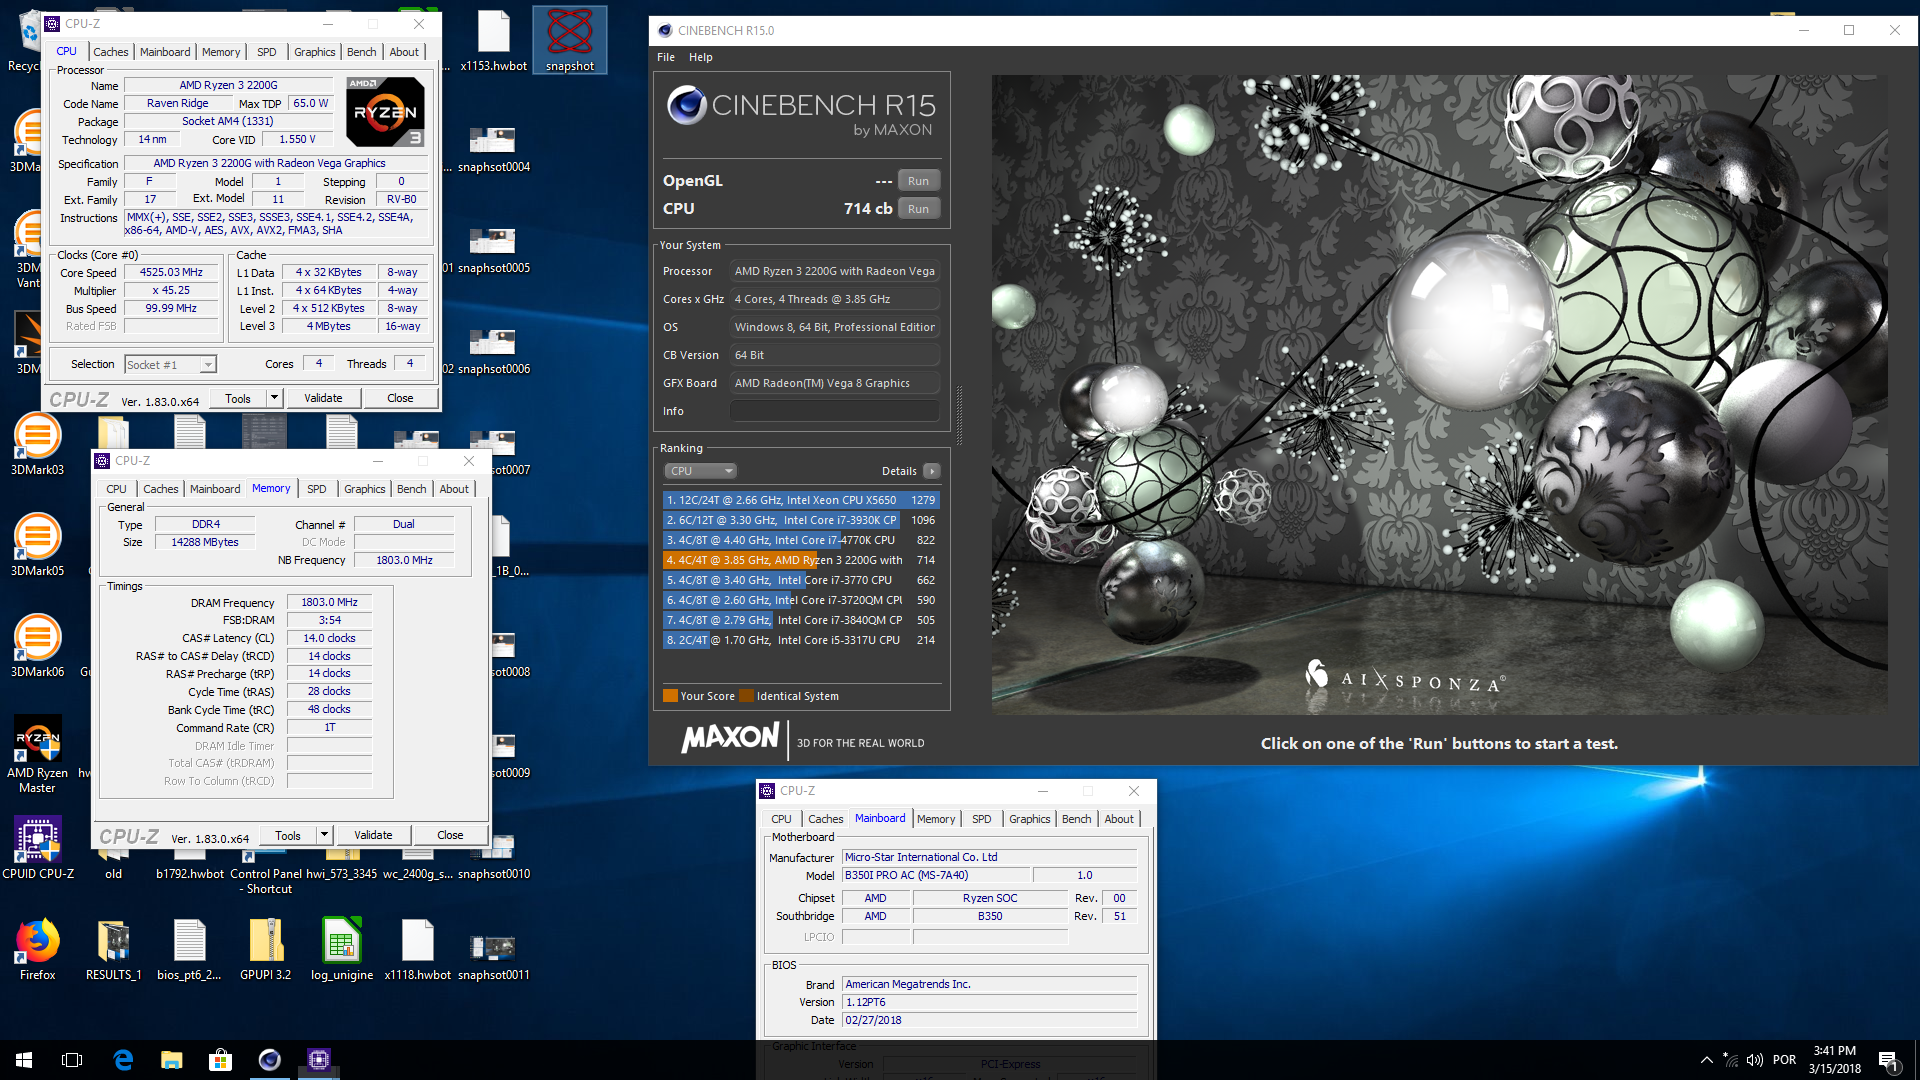Run the CPU benchmark
This screenshot has height=1080, width=1920.
point(918,209)
